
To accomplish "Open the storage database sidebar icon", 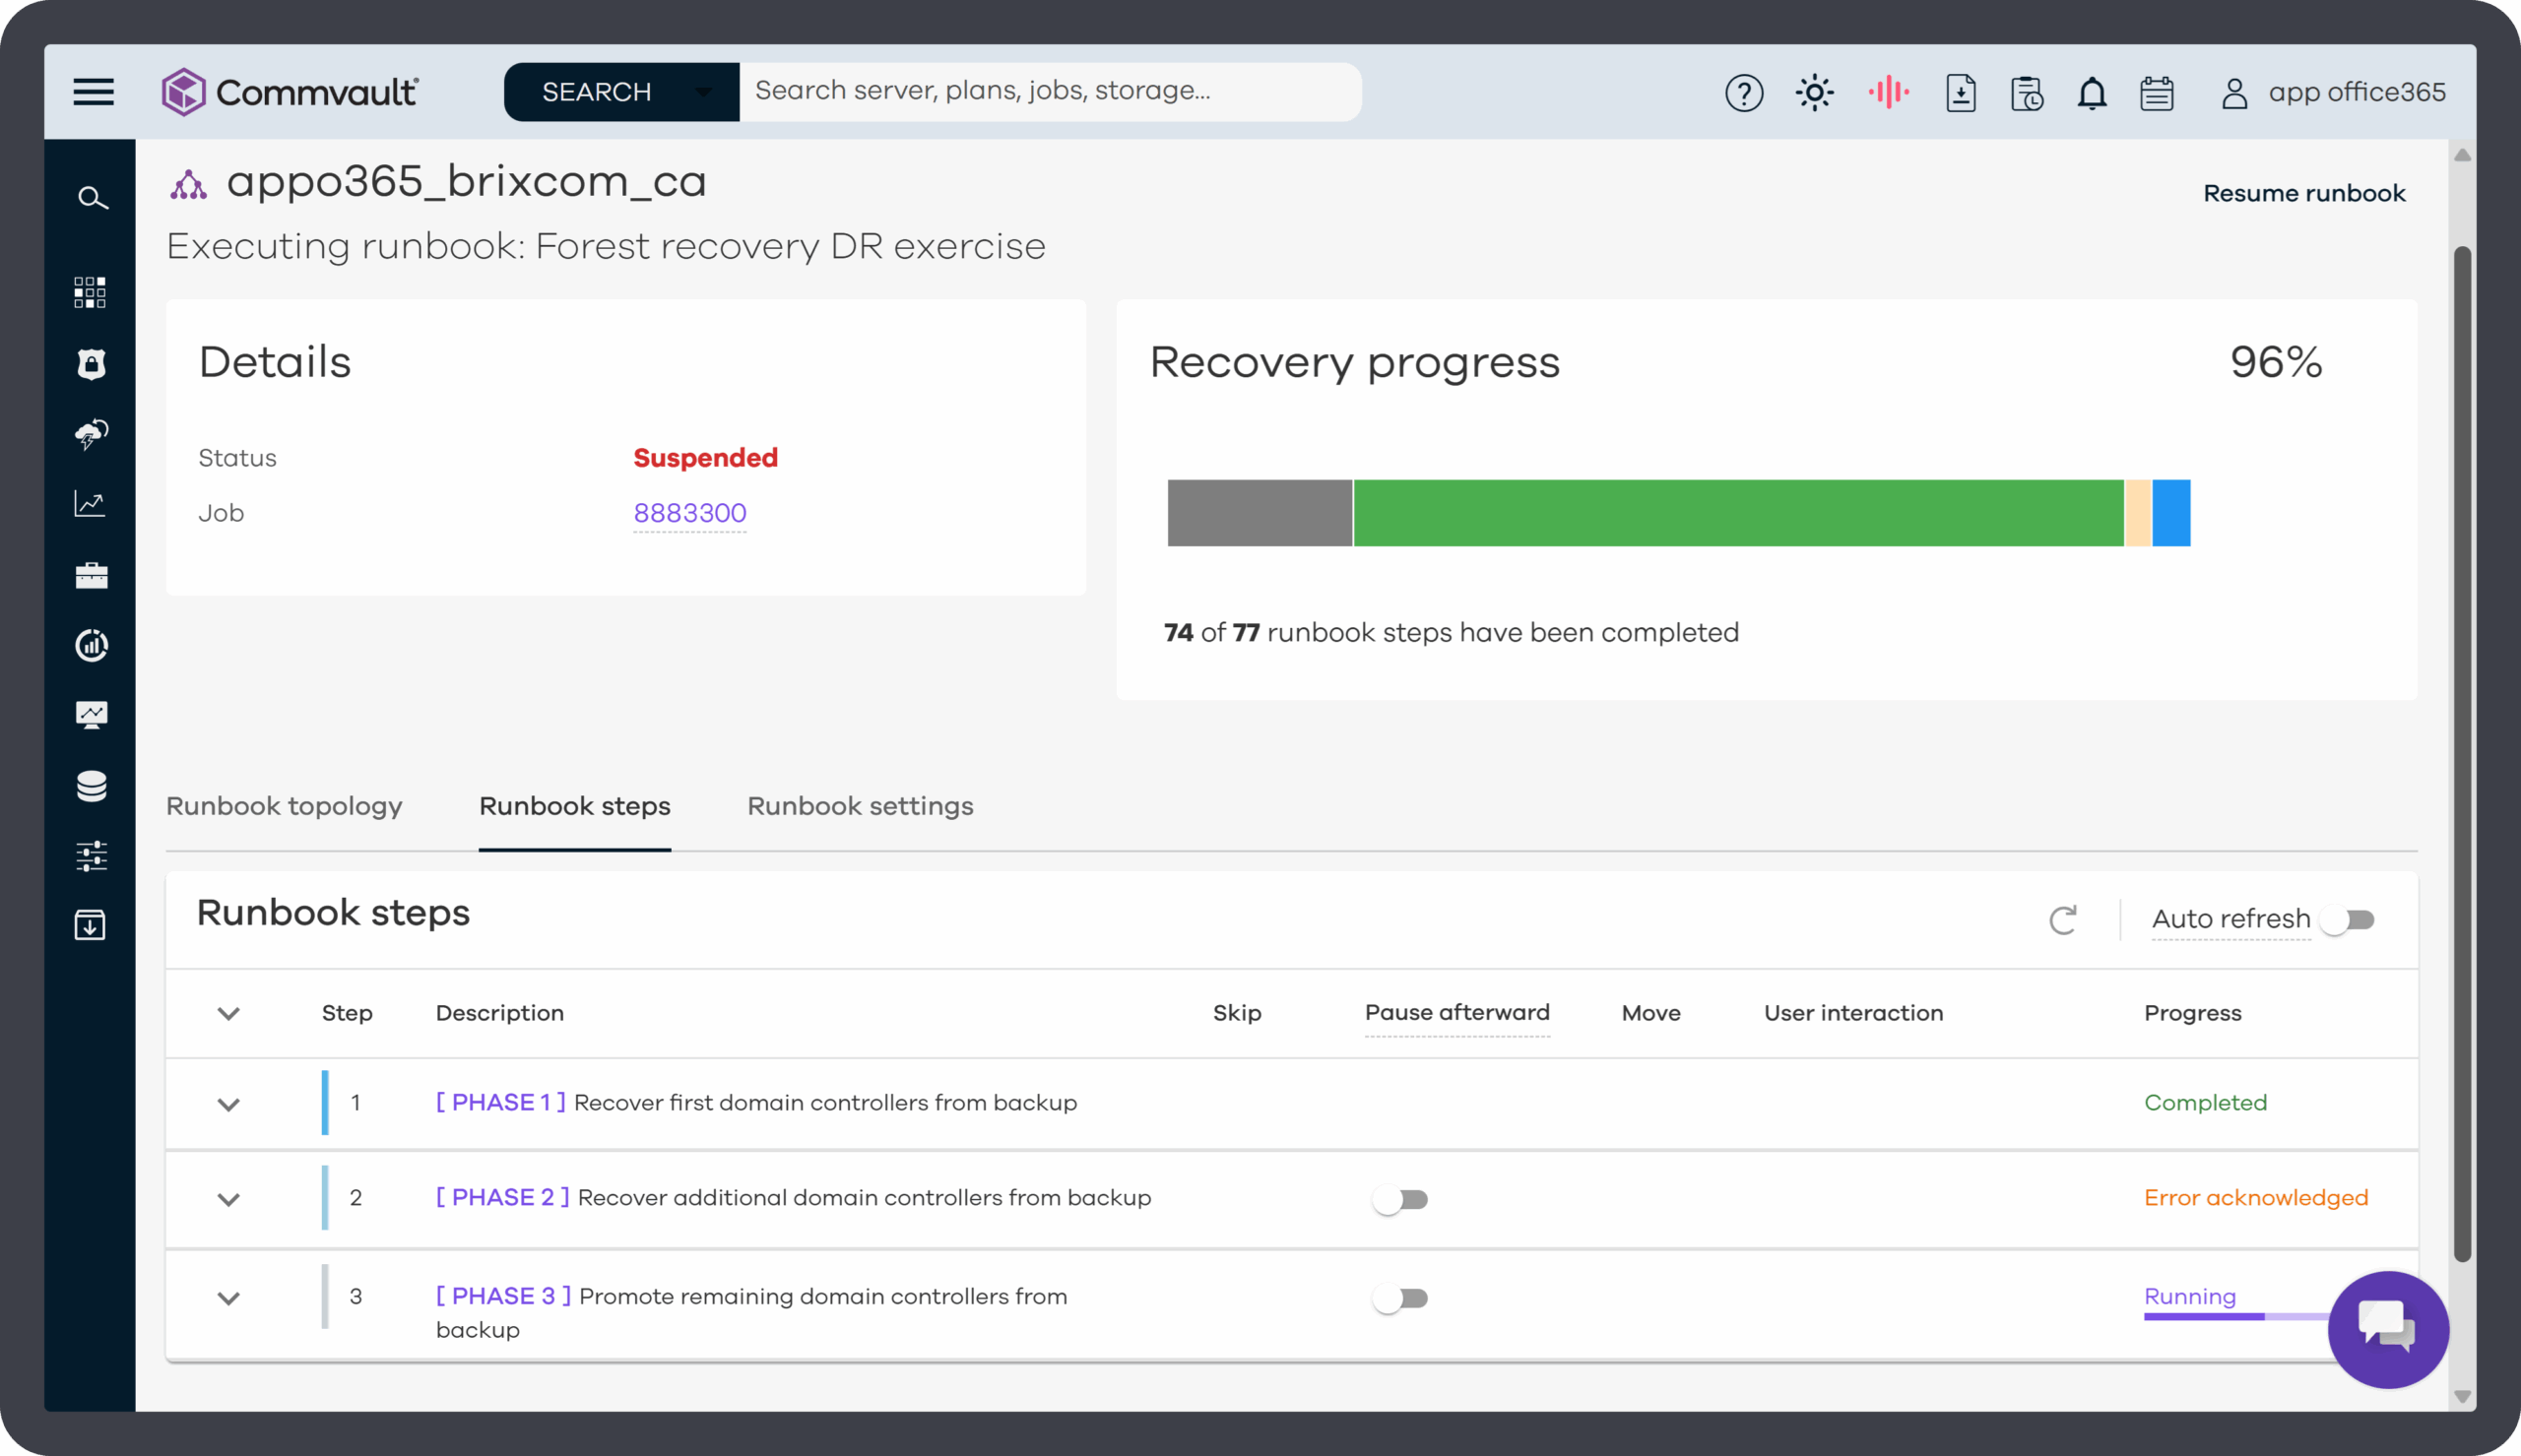I will pyautogui.click(x=91, y=786).
